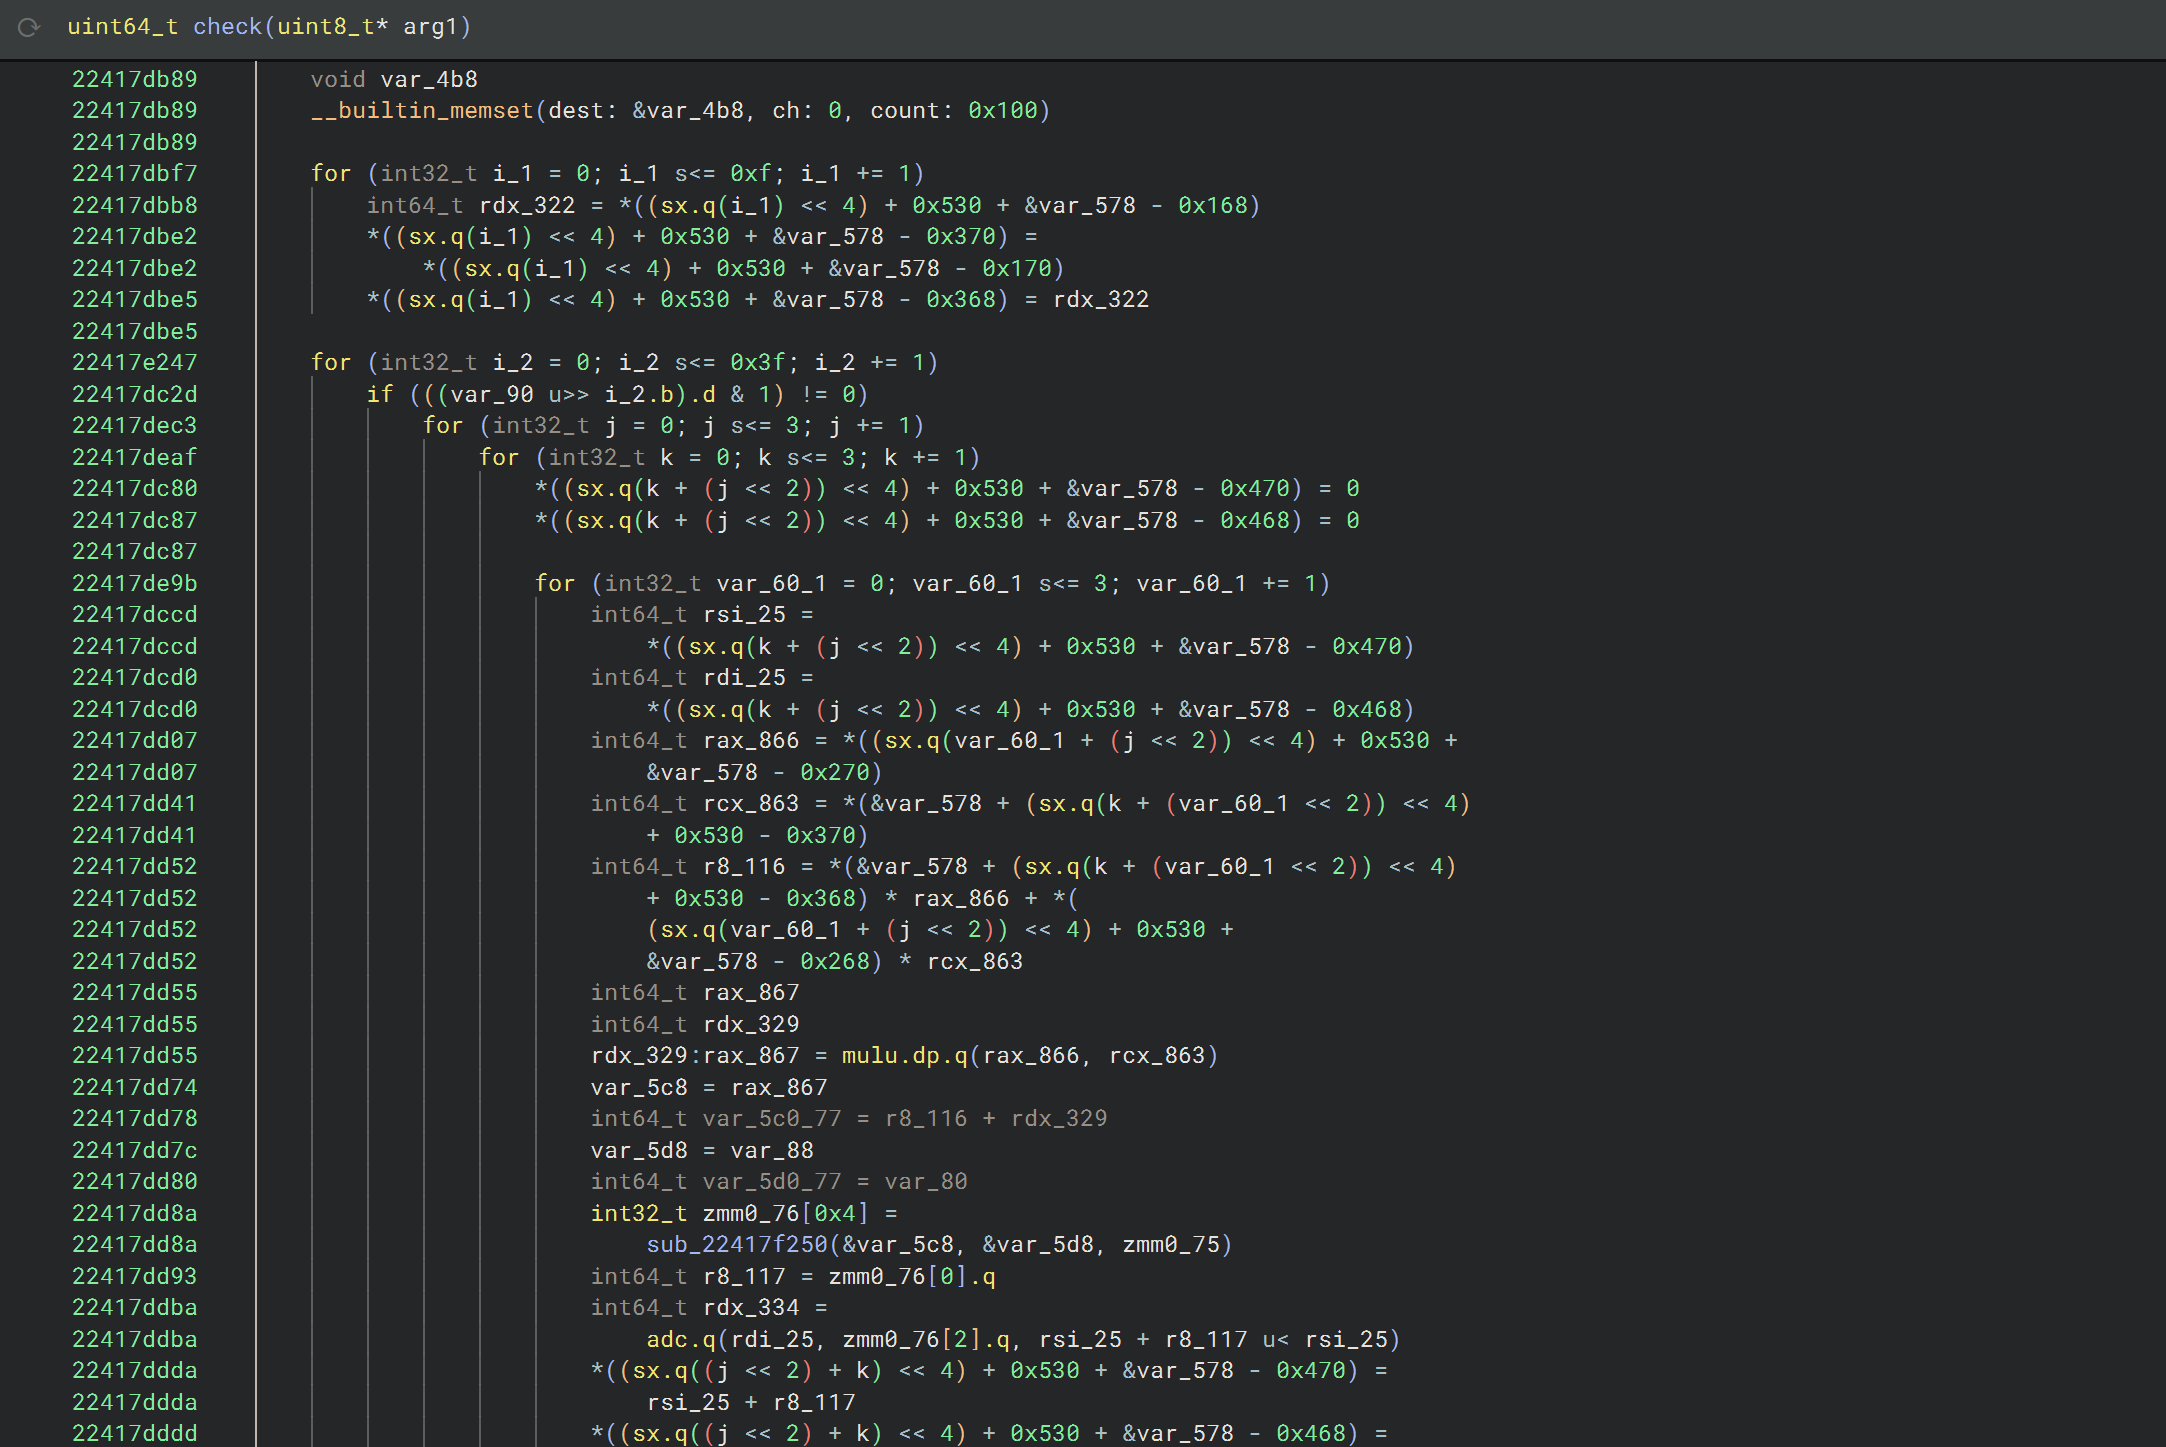2166x1447 pixels.
Task: Click the uint64_t return type in the signature
Action: [121, 27]
